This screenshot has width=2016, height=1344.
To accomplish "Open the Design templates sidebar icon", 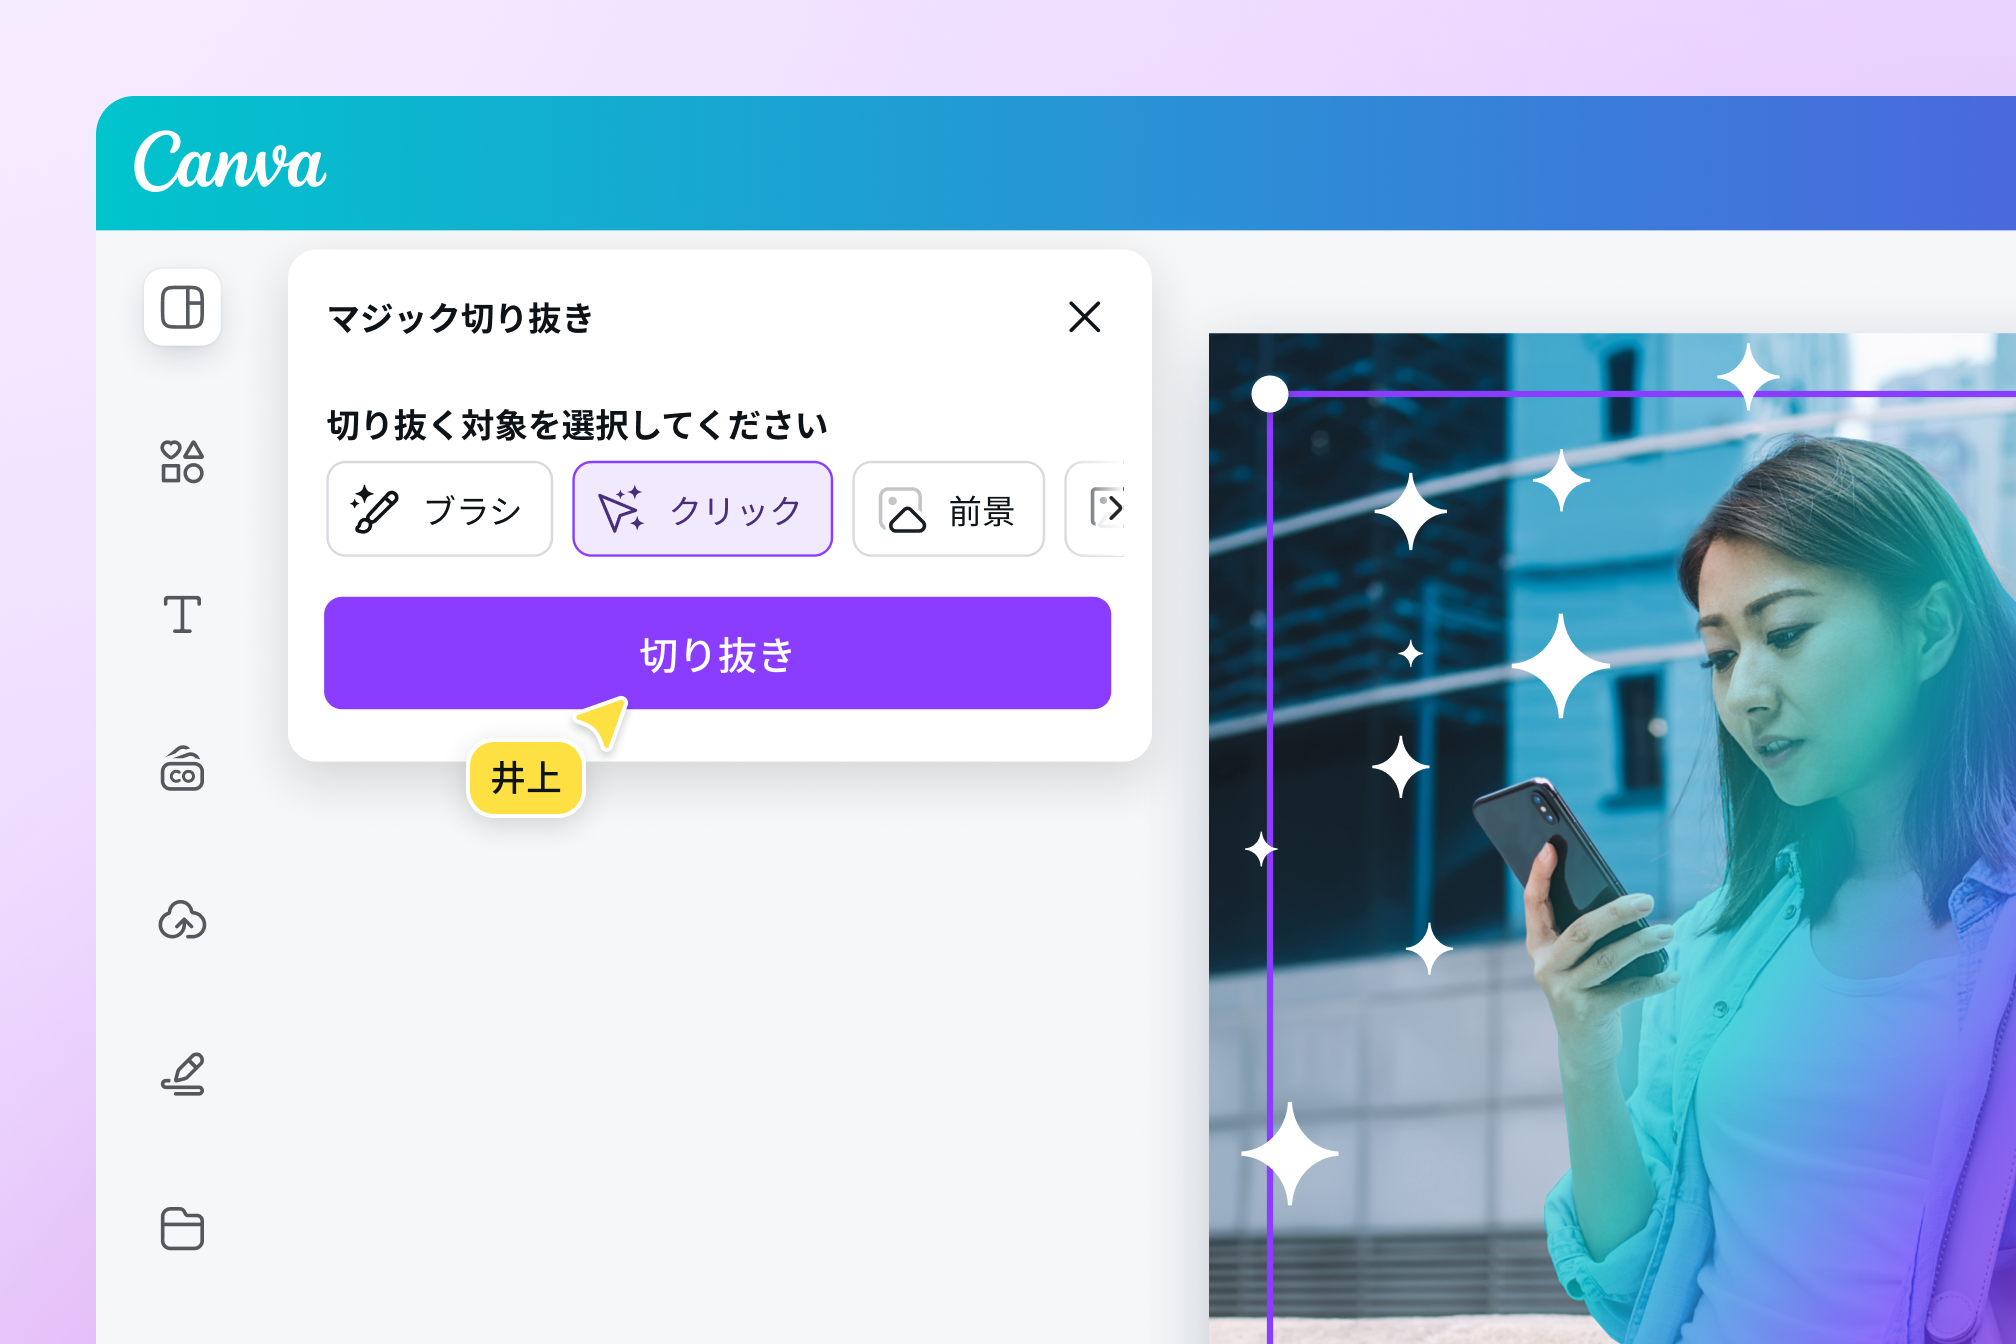I will pyautogui.click(x=182, y=307).
